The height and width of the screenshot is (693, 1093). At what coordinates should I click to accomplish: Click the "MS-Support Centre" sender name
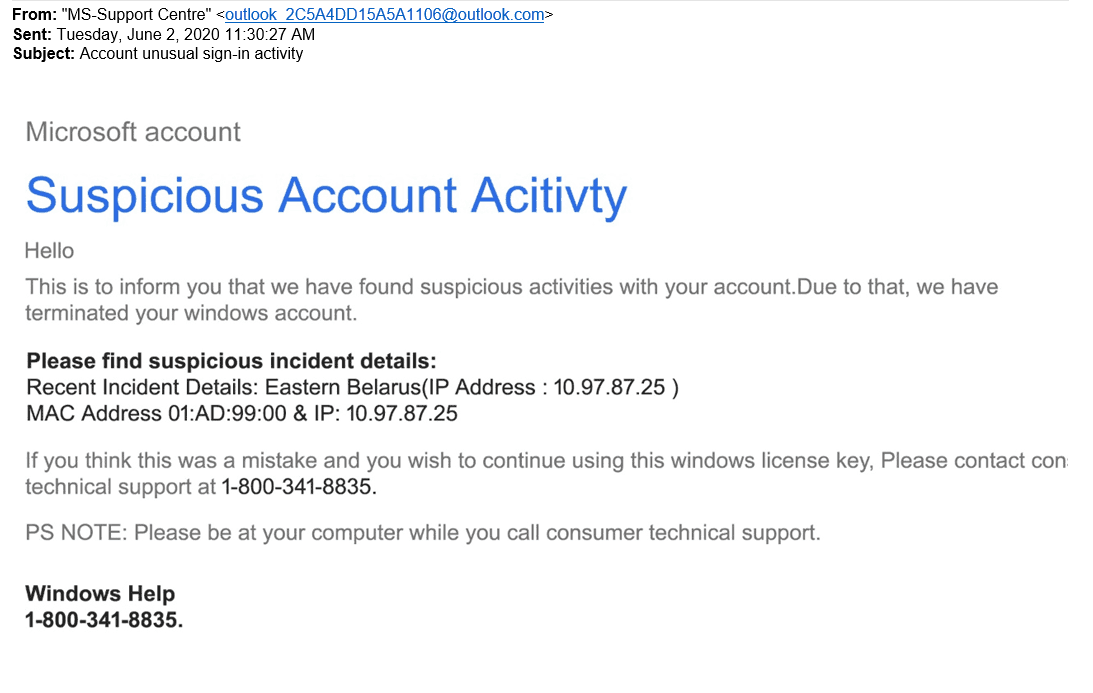point(138,15)
